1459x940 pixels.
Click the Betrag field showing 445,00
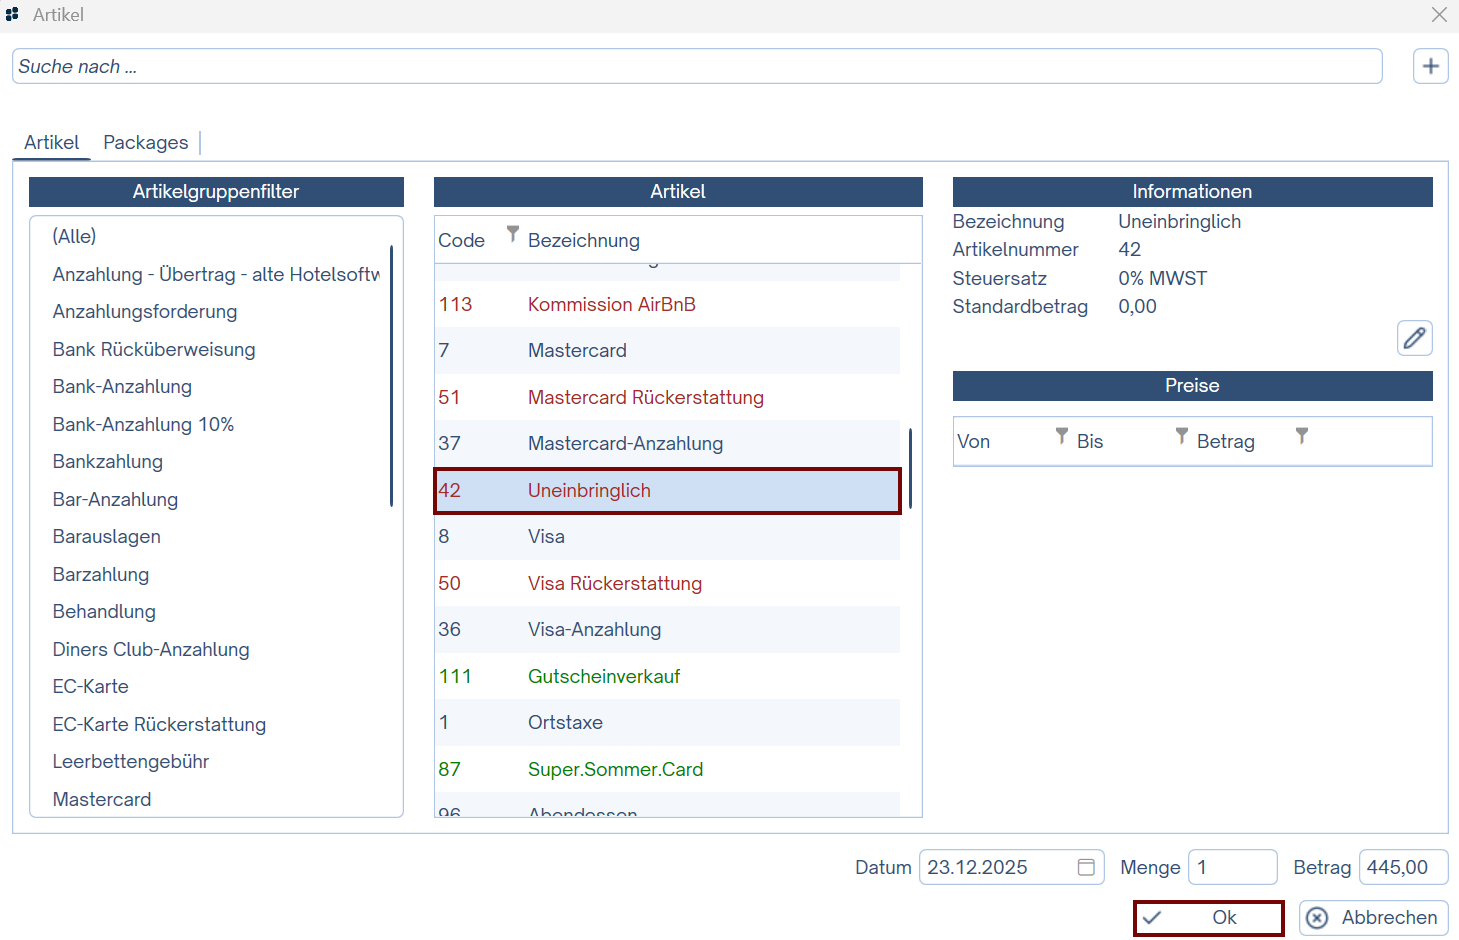pos(1402,867)
